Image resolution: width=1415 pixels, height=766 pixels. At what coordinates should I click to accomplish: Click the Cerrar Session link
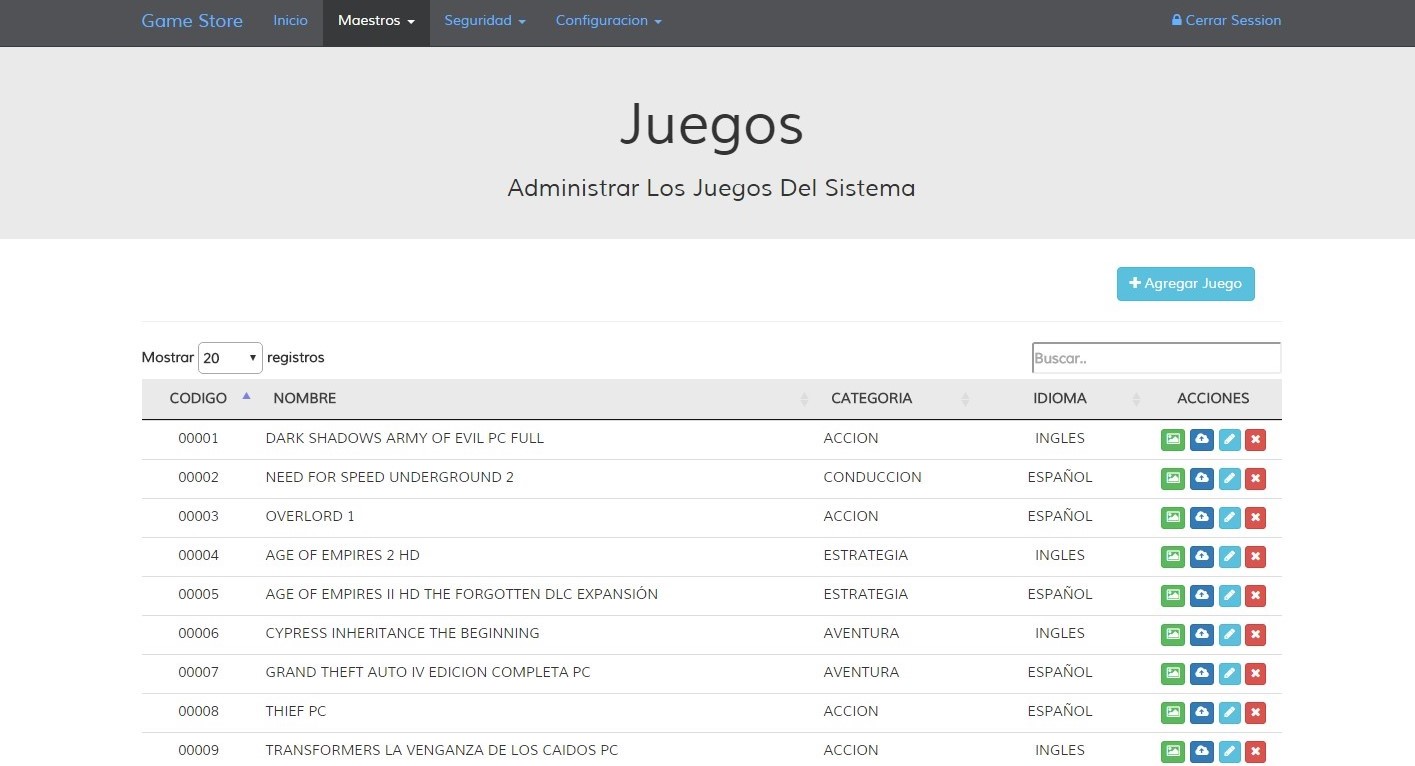pyautogui.click(x=1226, y=21)
